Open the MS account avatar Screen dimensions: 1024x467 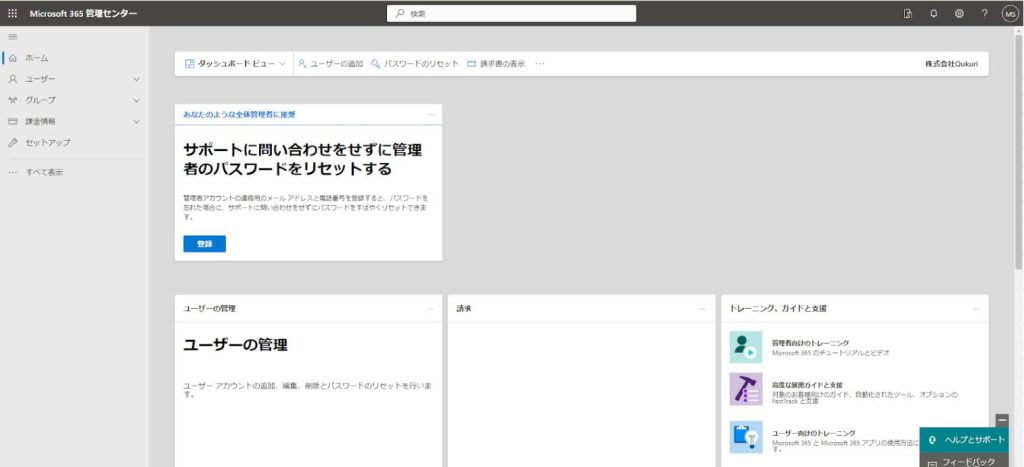(1009, 13)
